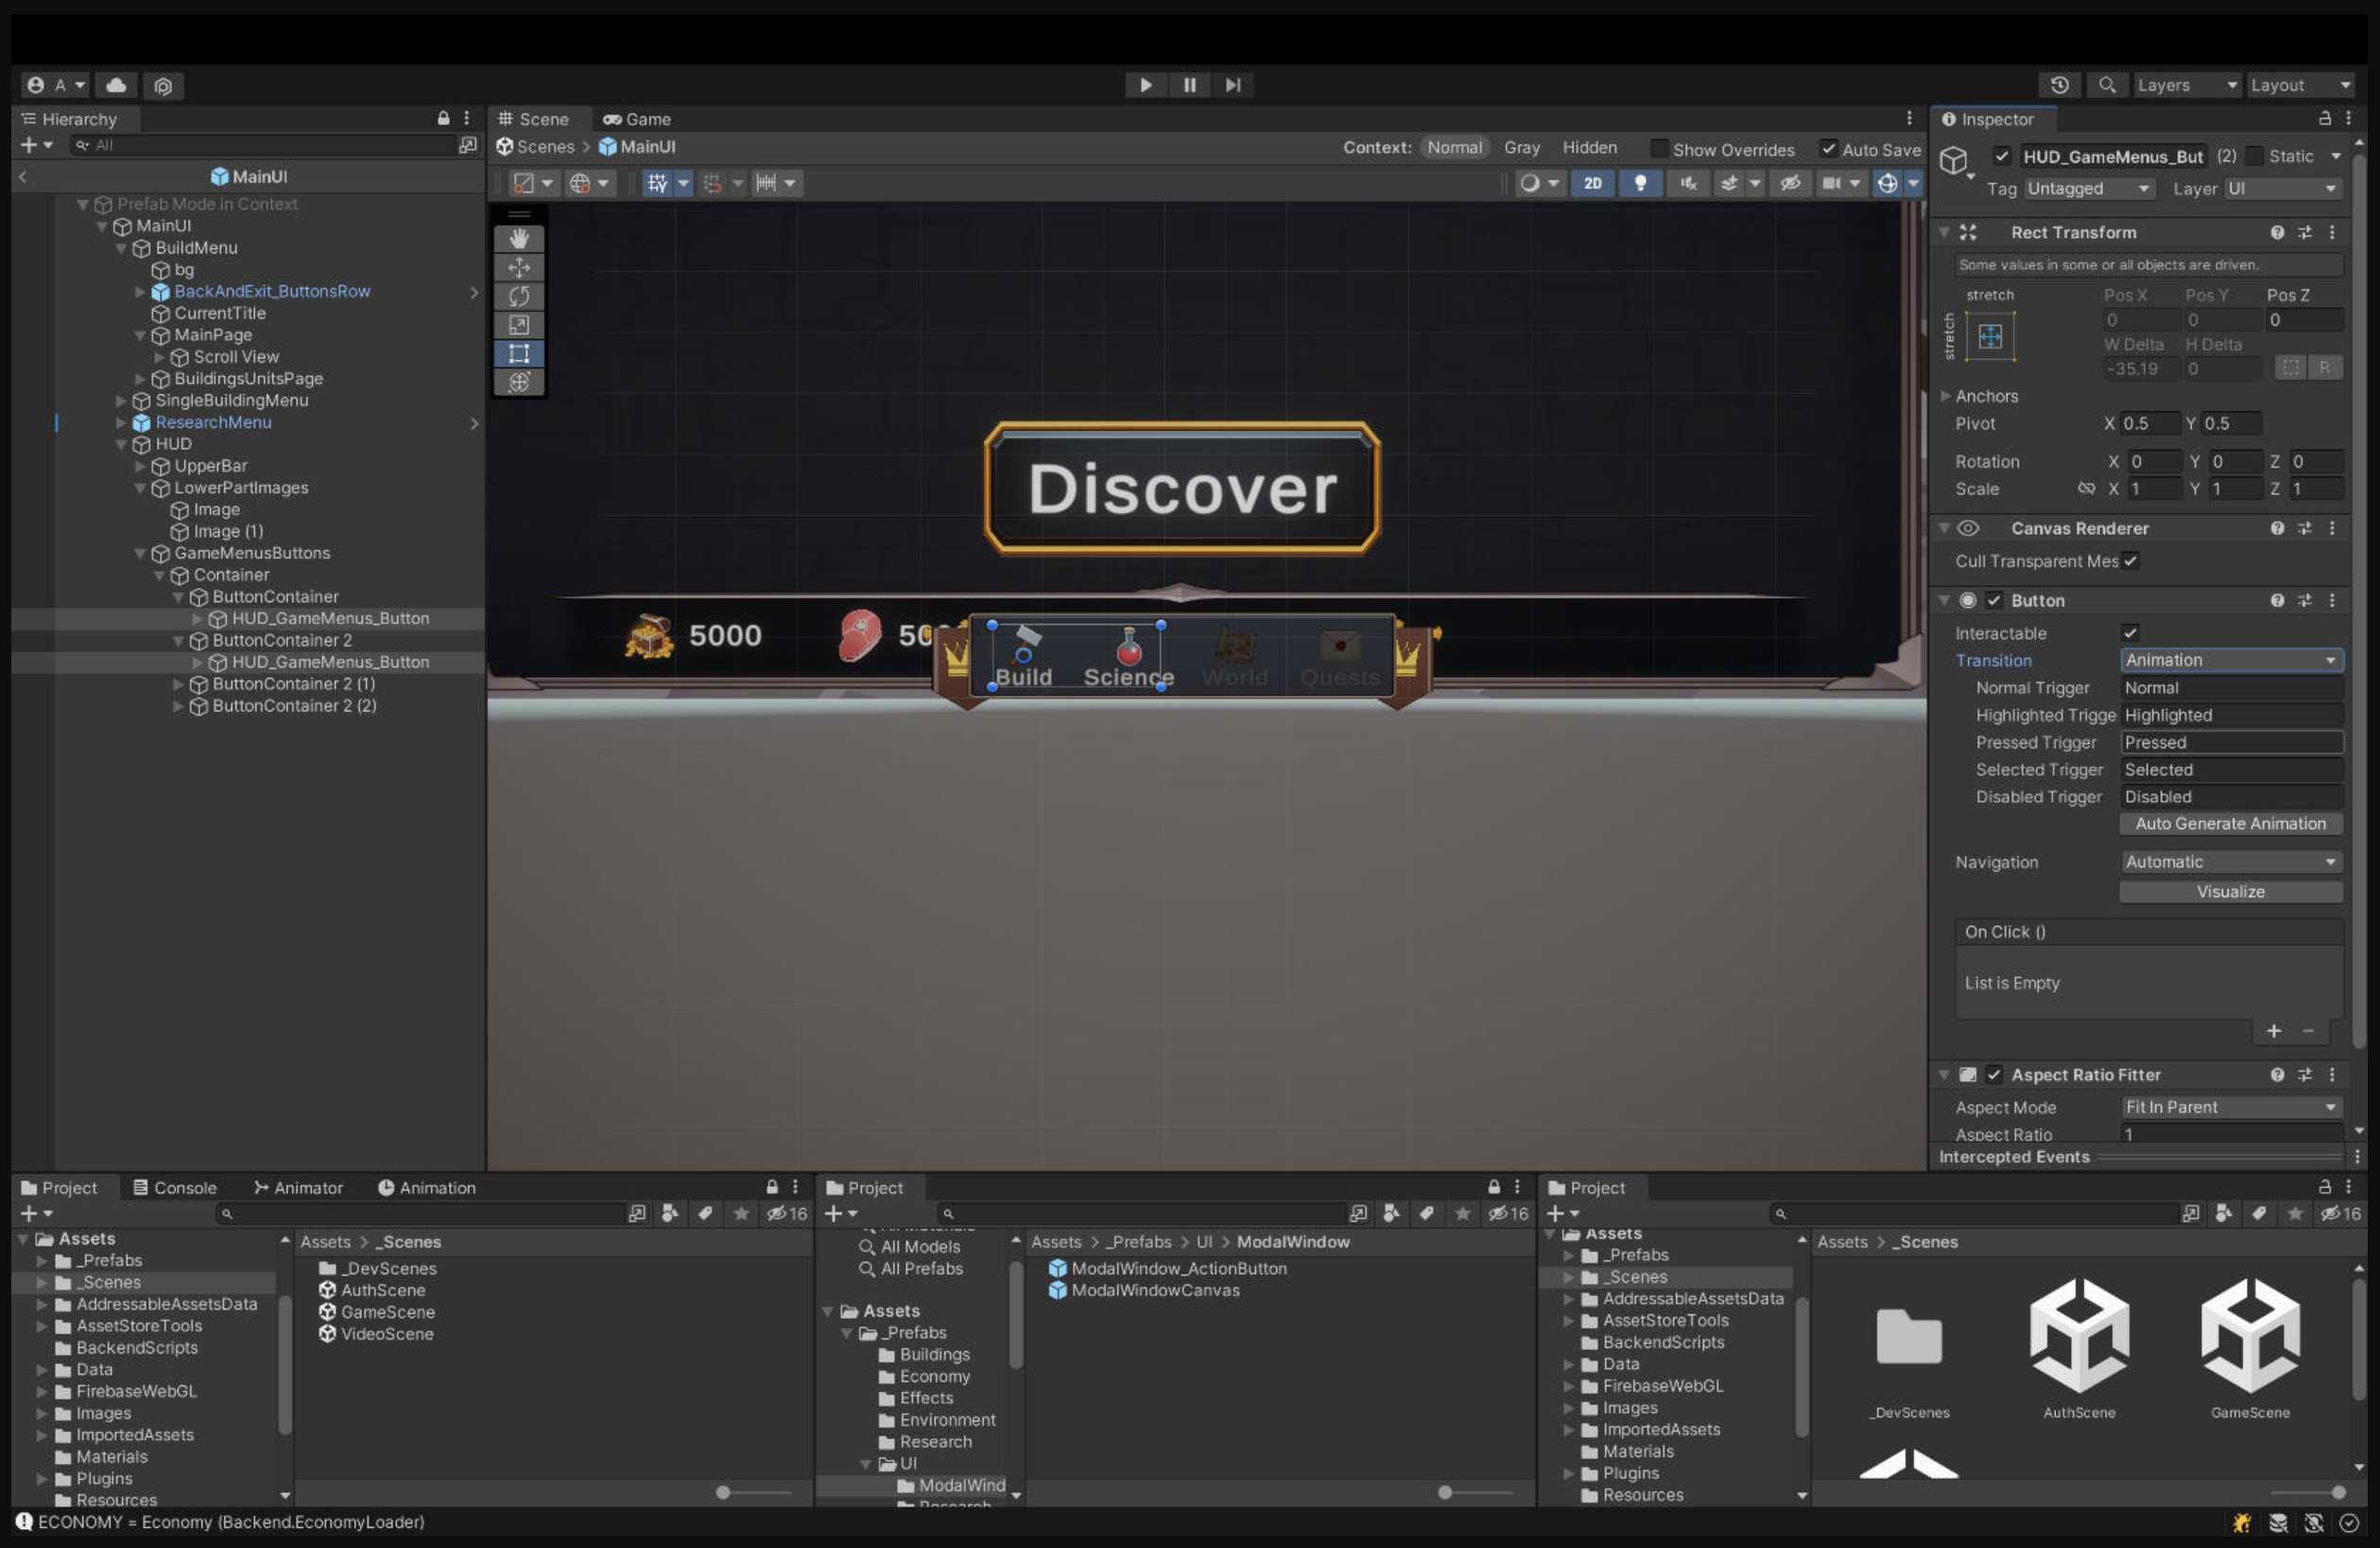2380x1548 pixels.
Task: Lock the Hierarchy panel
Action: [443, 118]
